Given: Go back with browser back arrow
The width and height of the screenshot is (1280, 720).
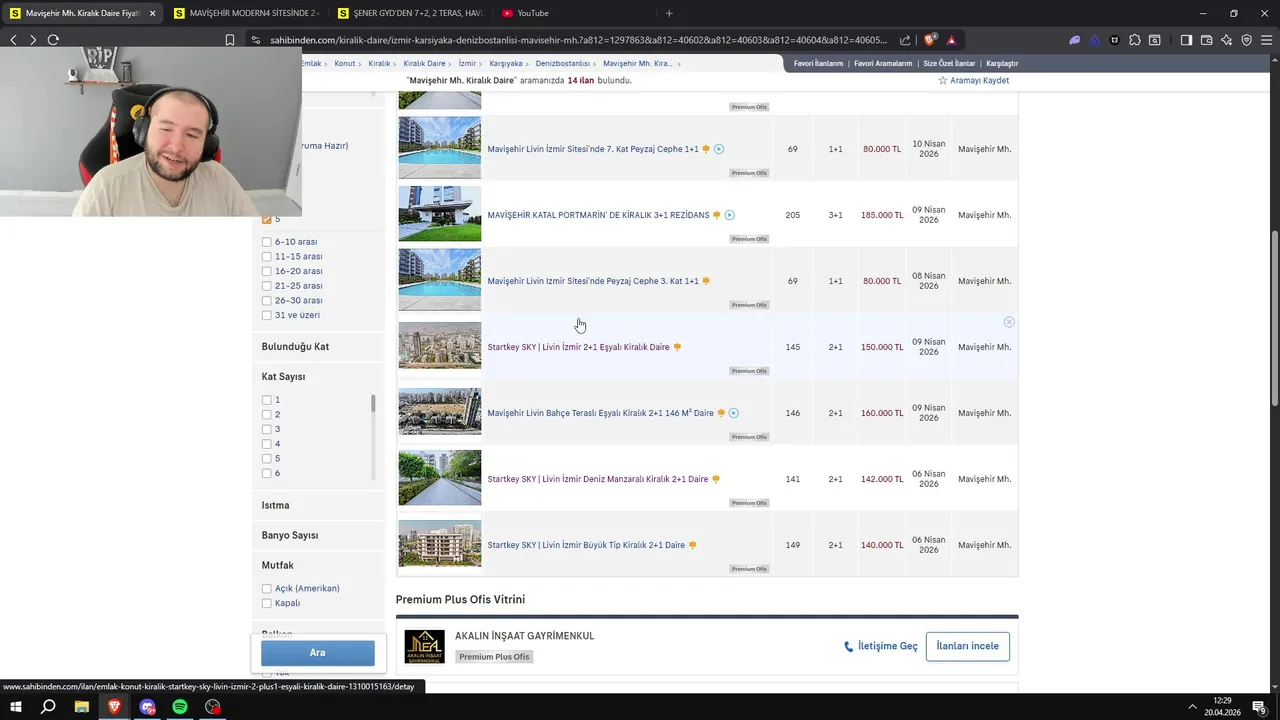Looking at the screenshot, I should click(13, 40).
